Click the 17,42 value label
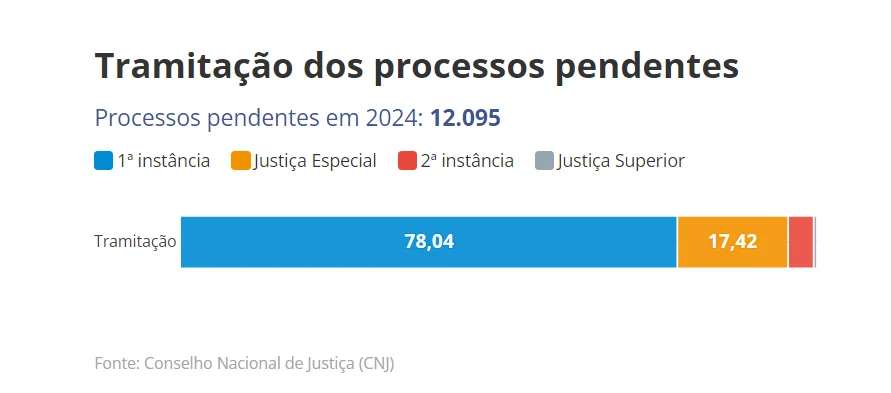This screenshot has height=393, width=891. point(732,242)
